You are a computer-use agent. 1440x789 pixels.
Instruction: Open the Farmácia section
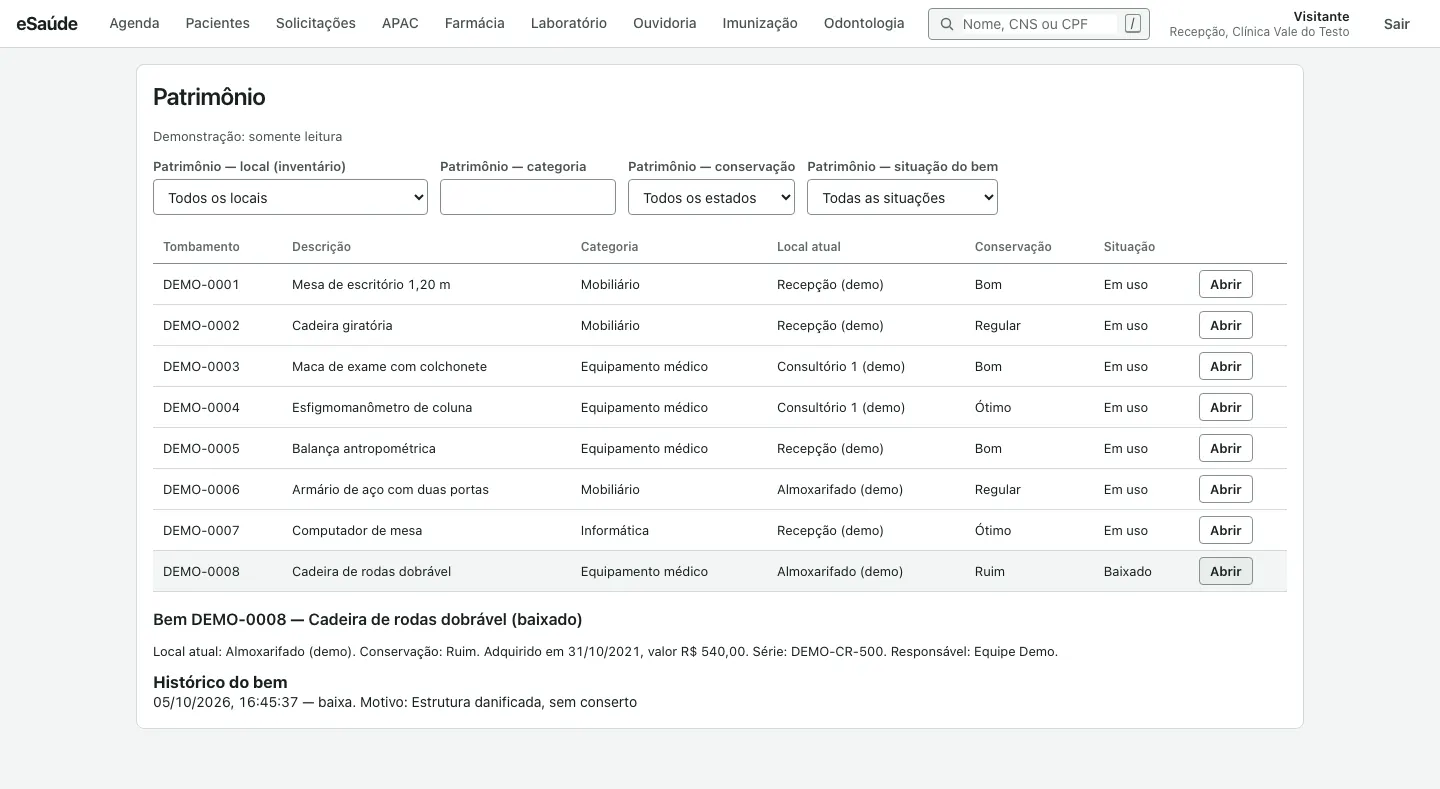475,23
